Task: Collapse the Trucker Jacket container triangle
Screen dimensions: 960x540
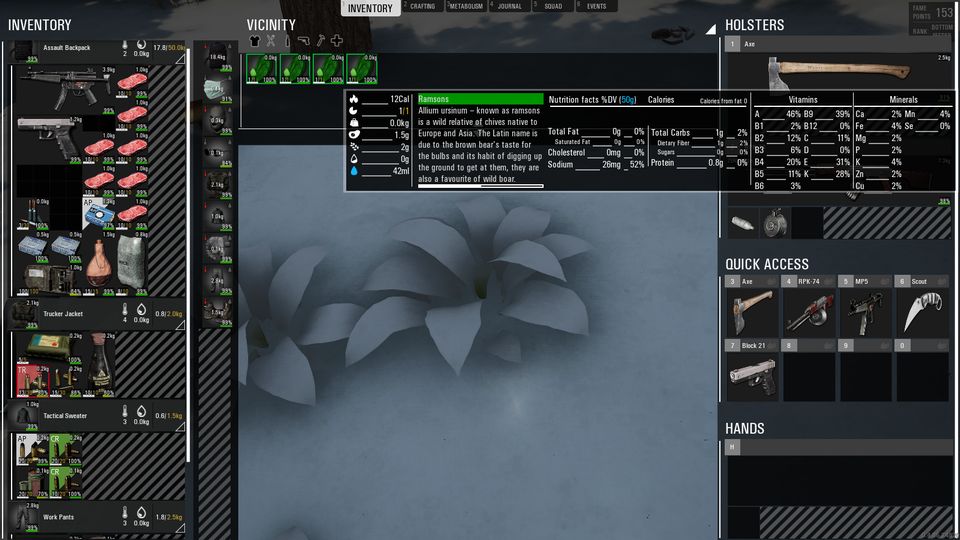Action: coord(180,326)
